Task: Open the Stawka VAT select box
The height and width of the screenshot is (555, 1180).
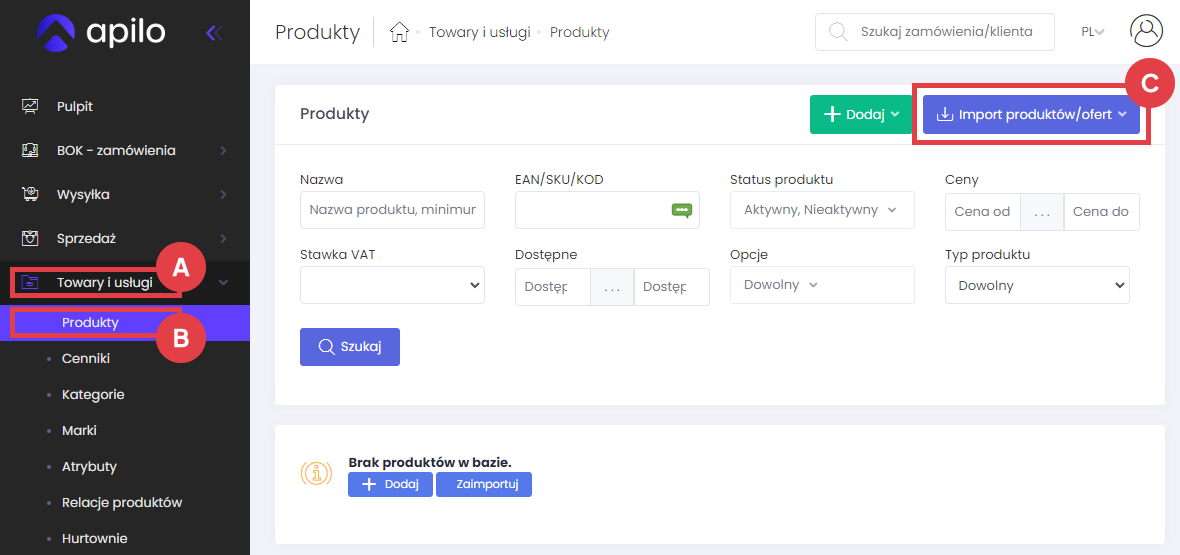Action: coord(392,285)
